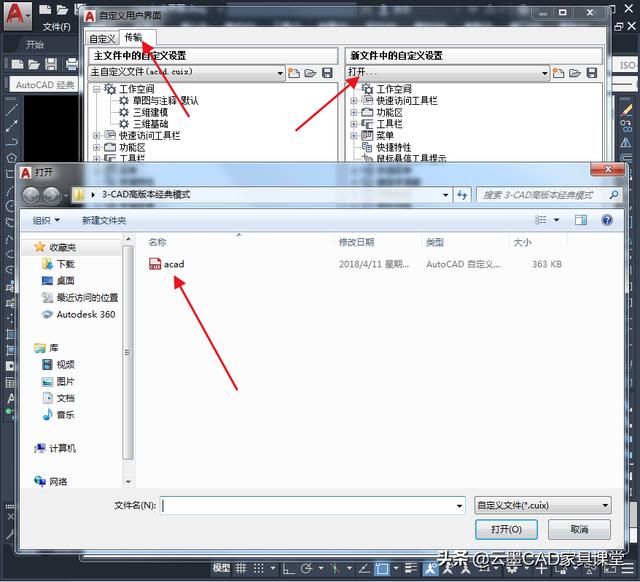
Task: Click the 取消 cancel button
Action: (579, 529)
